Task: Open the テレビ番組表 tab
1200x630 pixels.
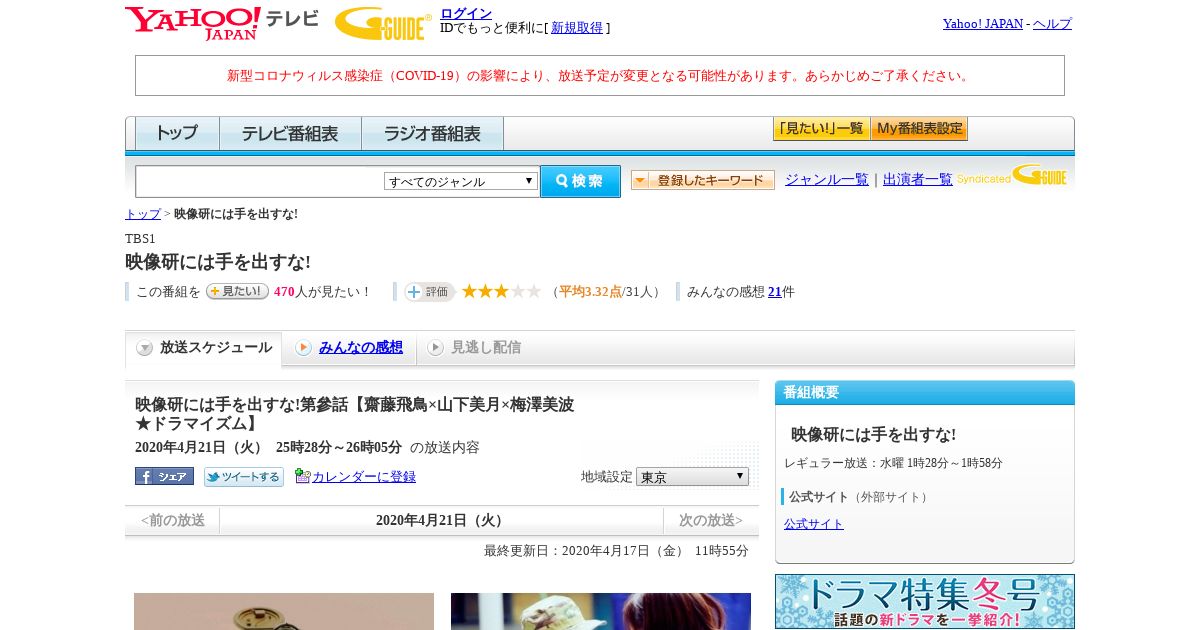Action: pyautogui.click(x=290, y=133)
